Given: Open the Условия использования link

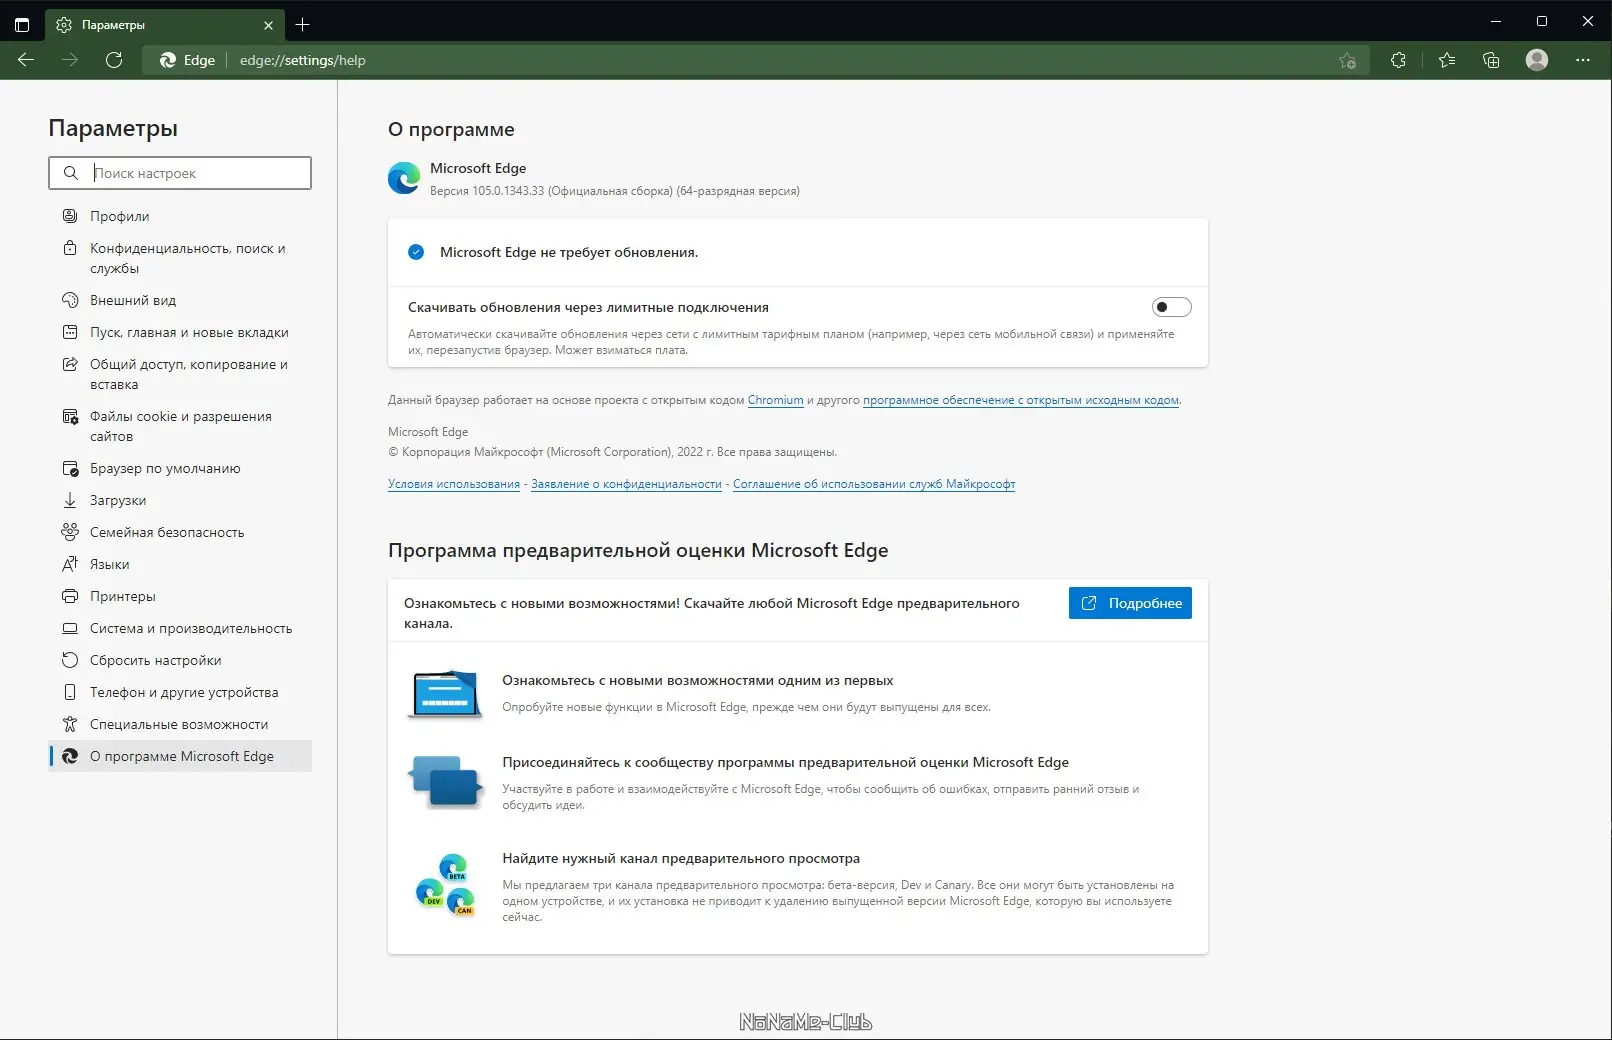Looking at the screenshot, I should pos(454,484).
